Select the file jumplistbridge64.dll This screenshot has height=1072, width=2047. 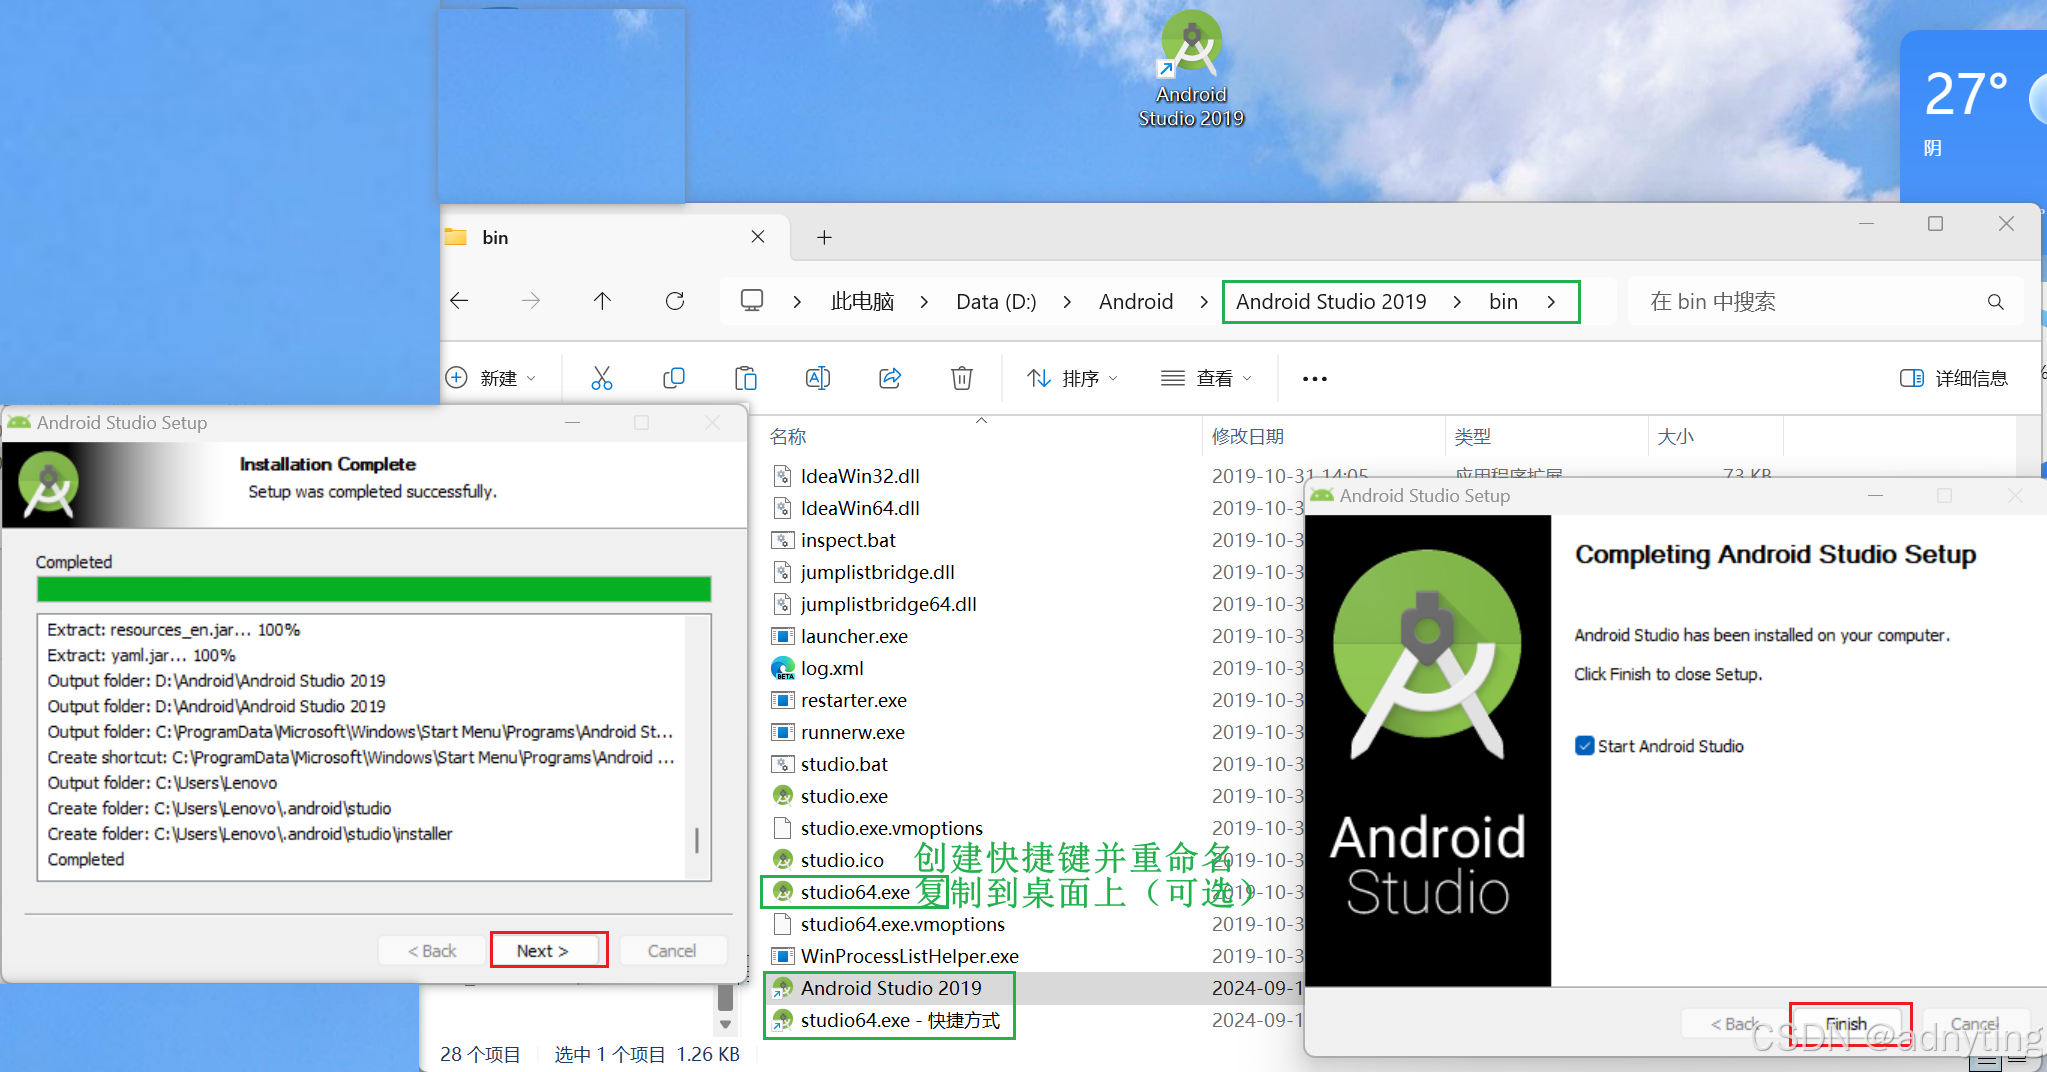coord(888,604)
